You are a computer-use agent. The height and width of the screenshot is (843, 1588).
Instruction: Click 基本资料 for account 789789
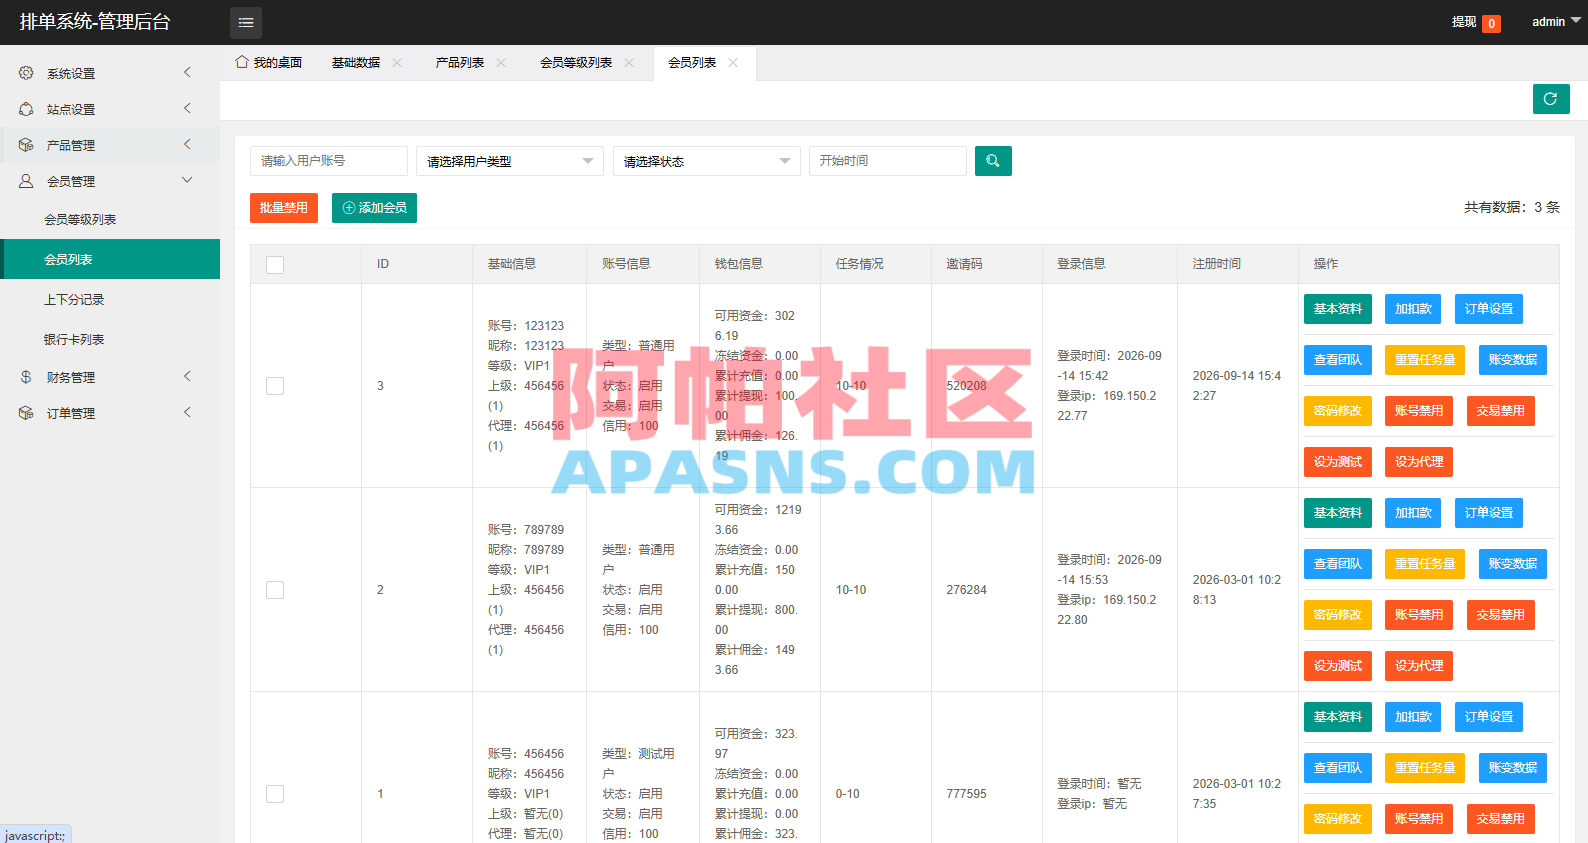[1338, 513]
